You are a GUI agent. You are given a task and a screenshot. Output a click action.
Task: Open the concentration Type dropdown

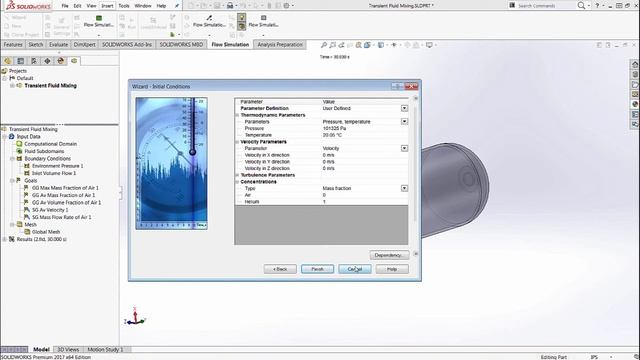point(404,188)
